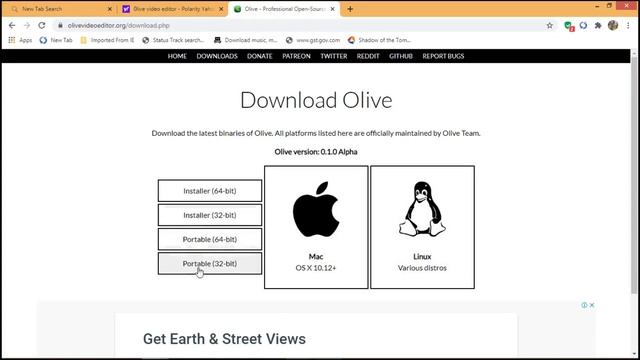Viewport: 640px width, 360px height.
Task: Open the Imported From IE bookmark folder
Action: (x=107, y=40)
